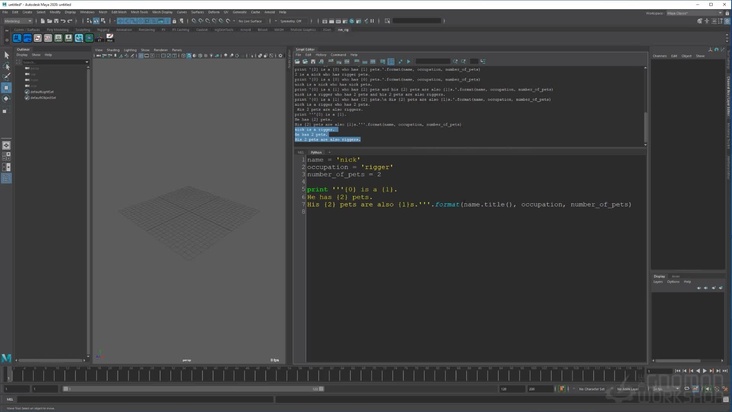Open Outliner Display menu

22,55
